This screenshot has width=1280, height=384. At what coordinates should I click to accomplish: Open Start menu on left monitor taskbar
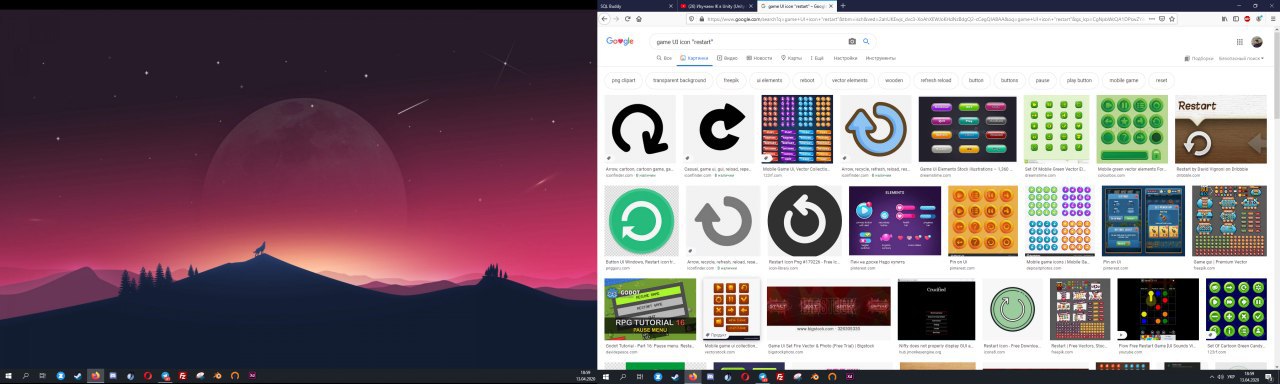pyautogui.click(x=7, y=376)
